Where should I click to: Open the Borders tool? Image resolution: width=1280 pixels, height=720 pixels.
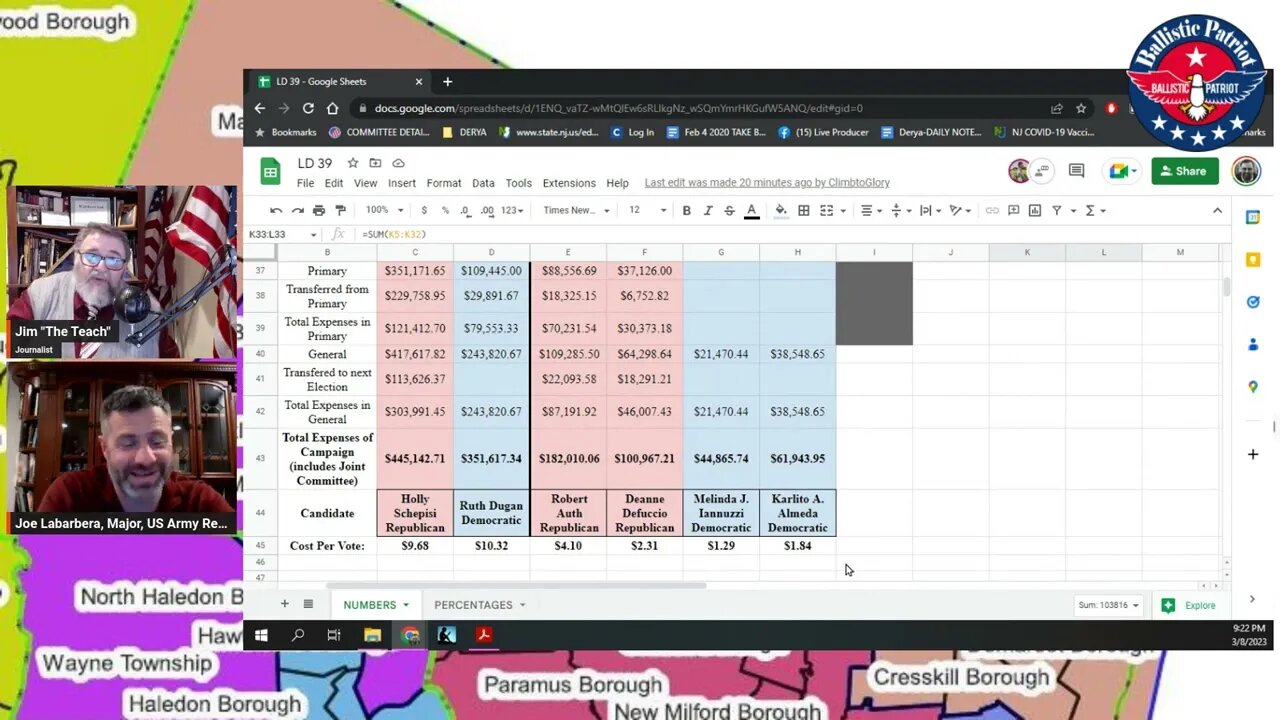point(803,210)
